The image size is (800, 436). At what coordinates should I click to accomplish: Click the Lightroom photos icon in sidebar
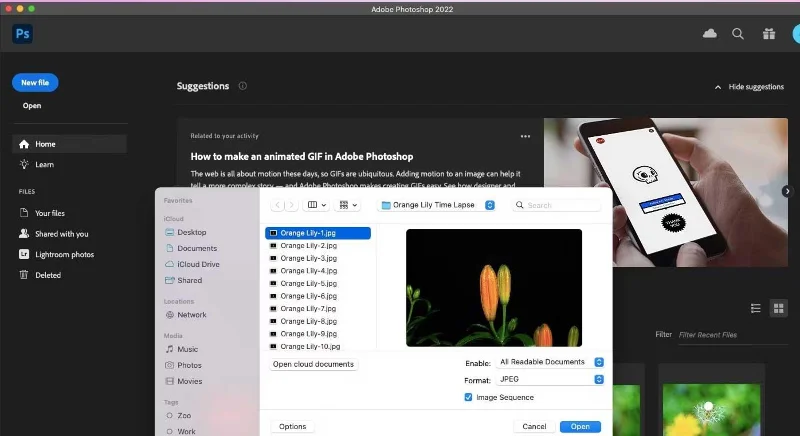(x=24, y=254)
